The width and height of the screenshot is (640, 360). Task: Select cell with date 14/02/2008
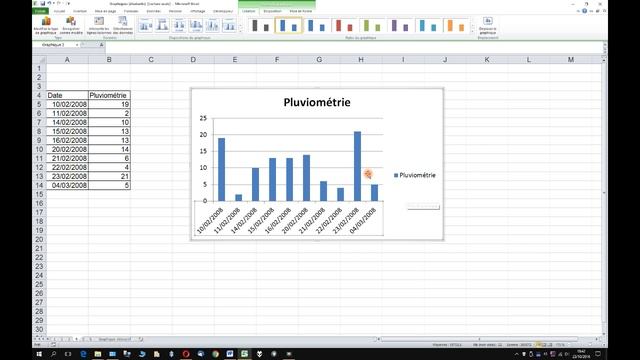[x=67, y=122]
